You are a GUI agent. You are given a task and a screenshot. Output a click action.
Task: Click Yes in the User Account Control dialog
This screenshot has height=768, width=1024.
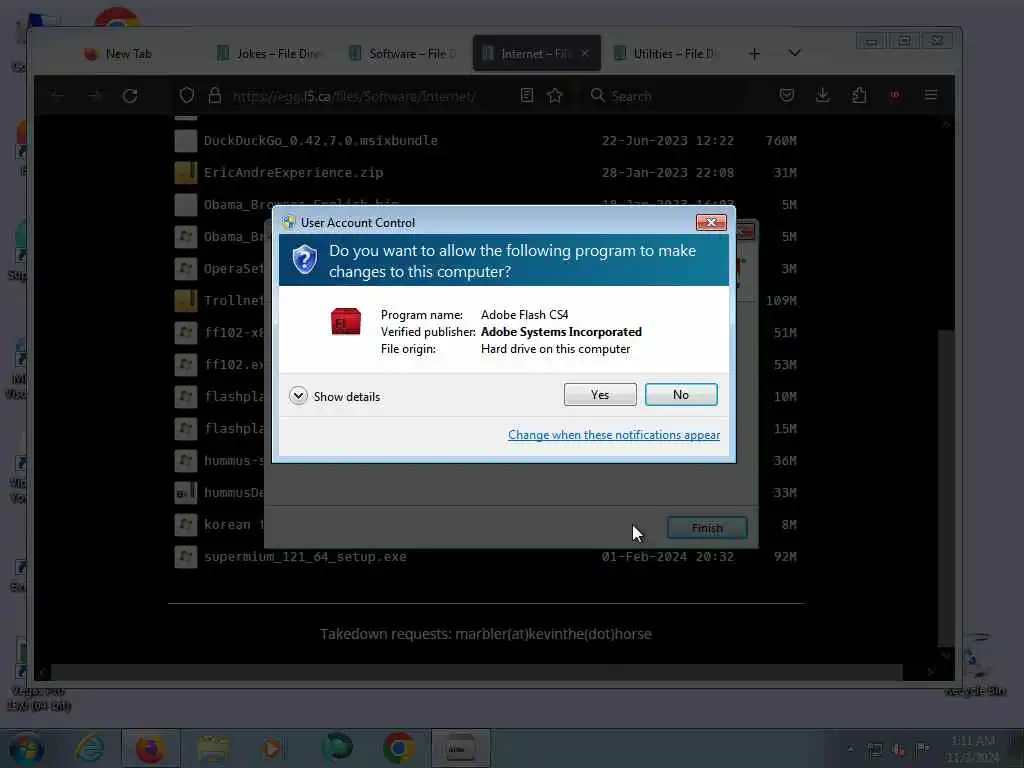tap(600, 394)
